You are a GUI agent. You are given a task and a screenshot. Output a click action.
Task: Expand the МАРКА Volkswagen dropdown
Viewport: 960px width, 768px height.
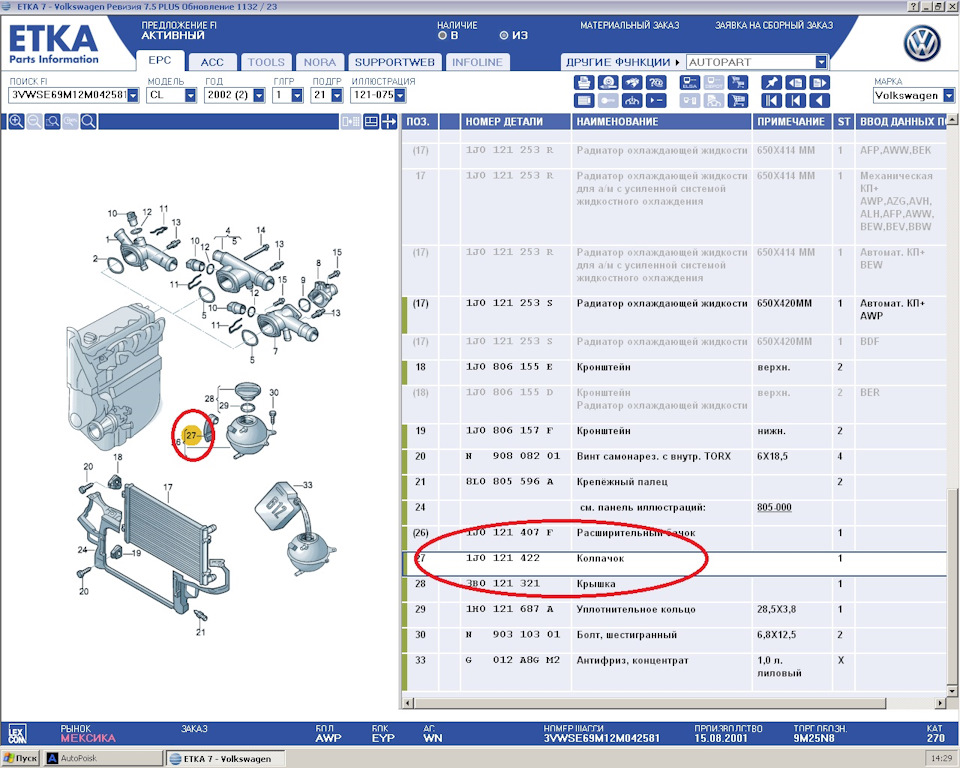(x=948, y=96)
